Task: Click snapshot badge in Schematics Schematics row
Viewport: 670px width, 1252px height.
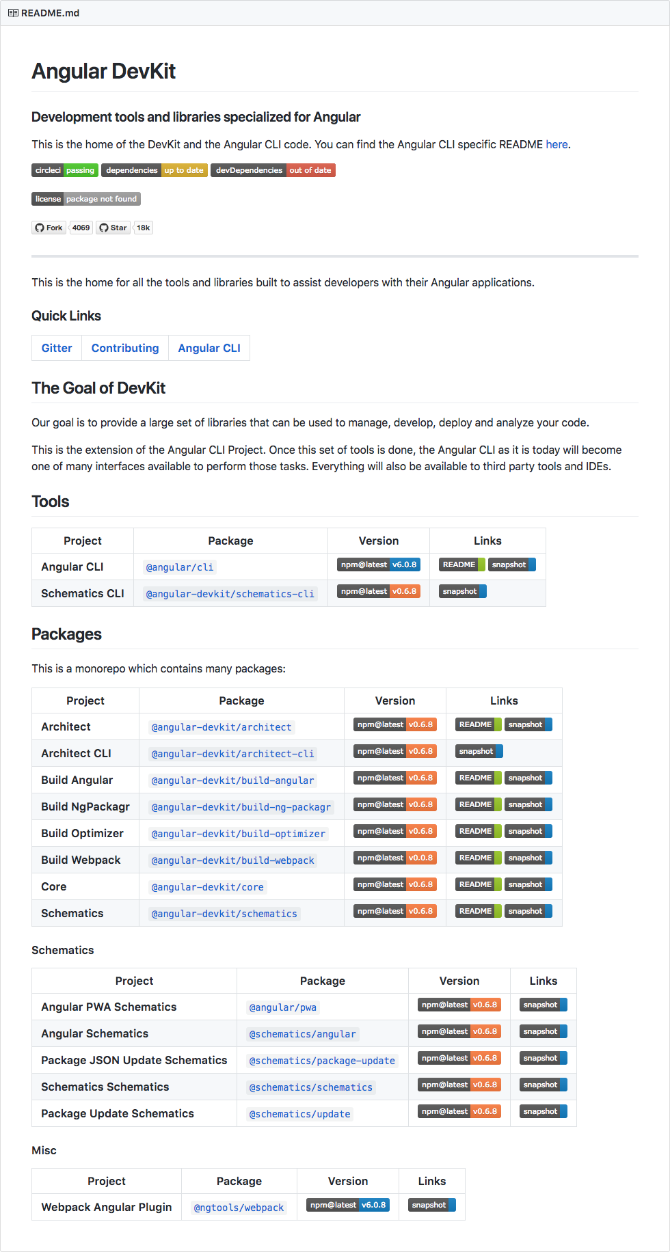Action: (x=543, y=1085)
